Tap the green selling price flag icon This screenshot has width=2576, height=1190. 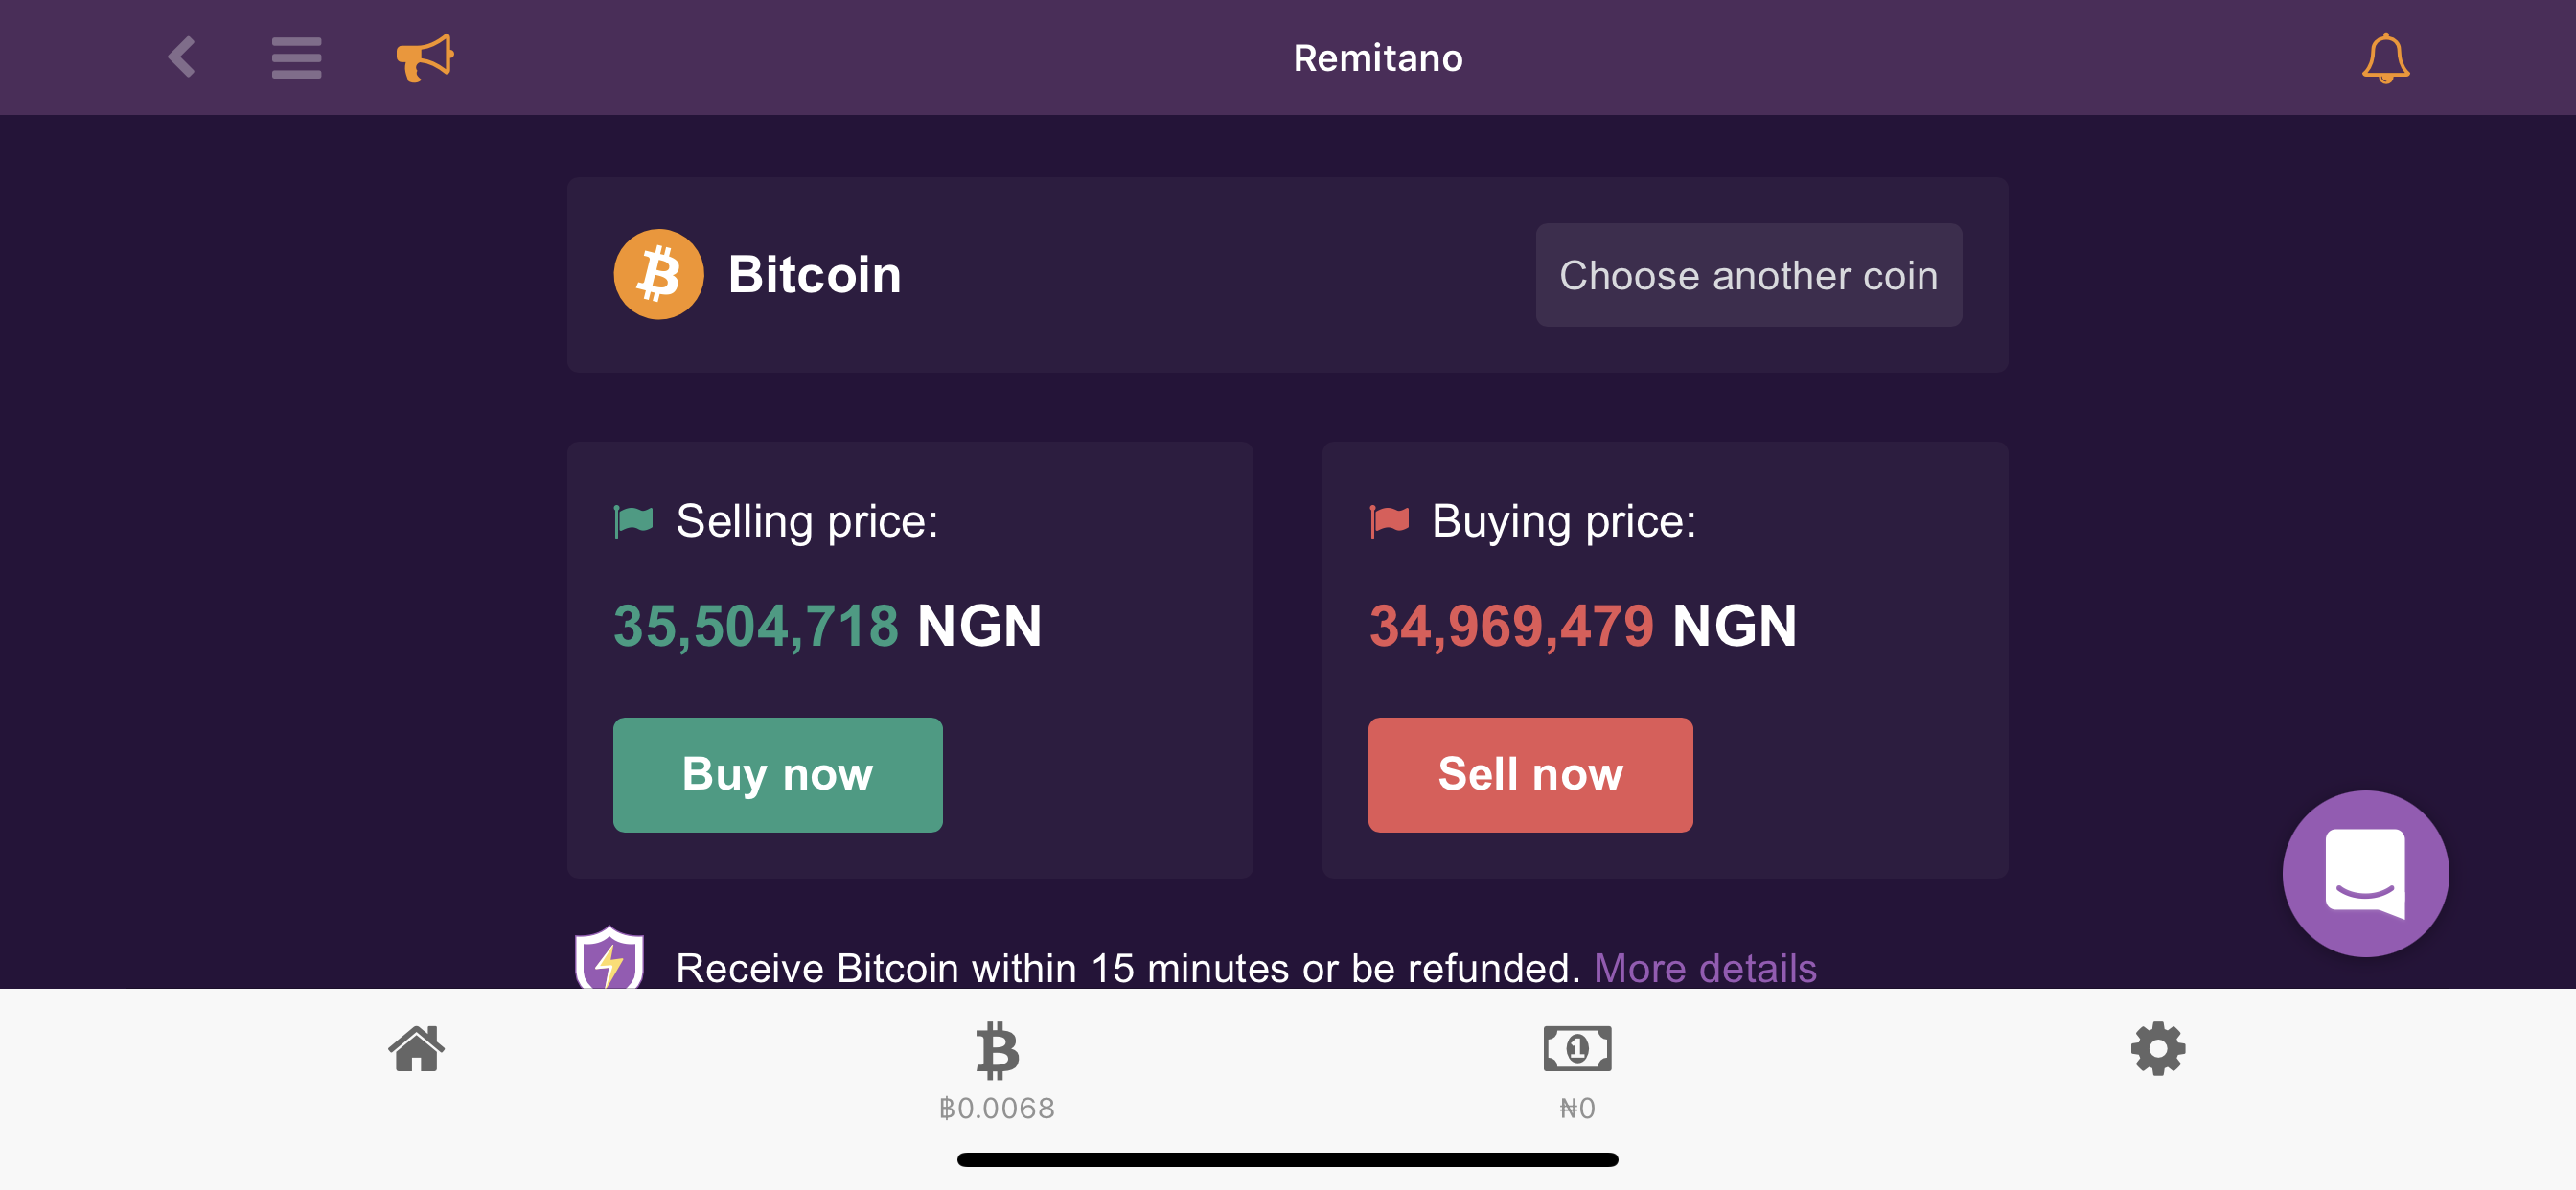click(632, 520)
